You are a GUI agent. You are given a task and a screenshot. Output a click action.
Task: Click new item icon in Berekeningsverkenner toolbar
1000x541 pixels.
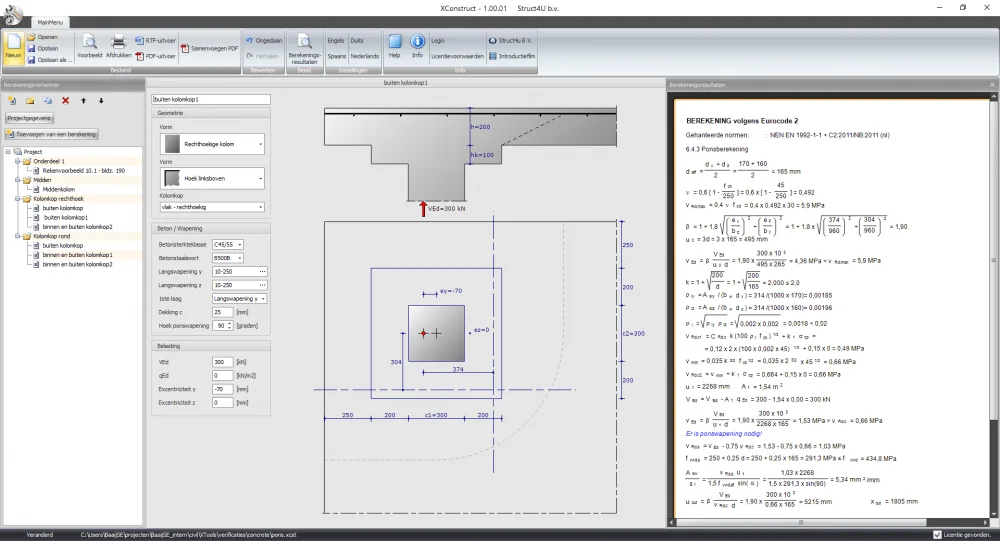coord(11,101)
